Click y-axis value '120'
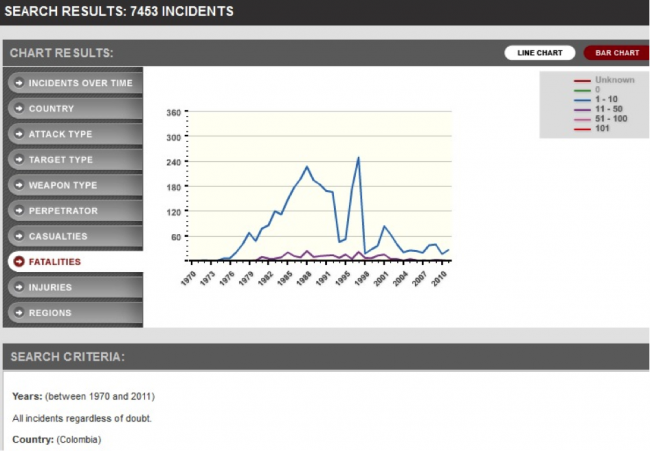 click(174, 212)
